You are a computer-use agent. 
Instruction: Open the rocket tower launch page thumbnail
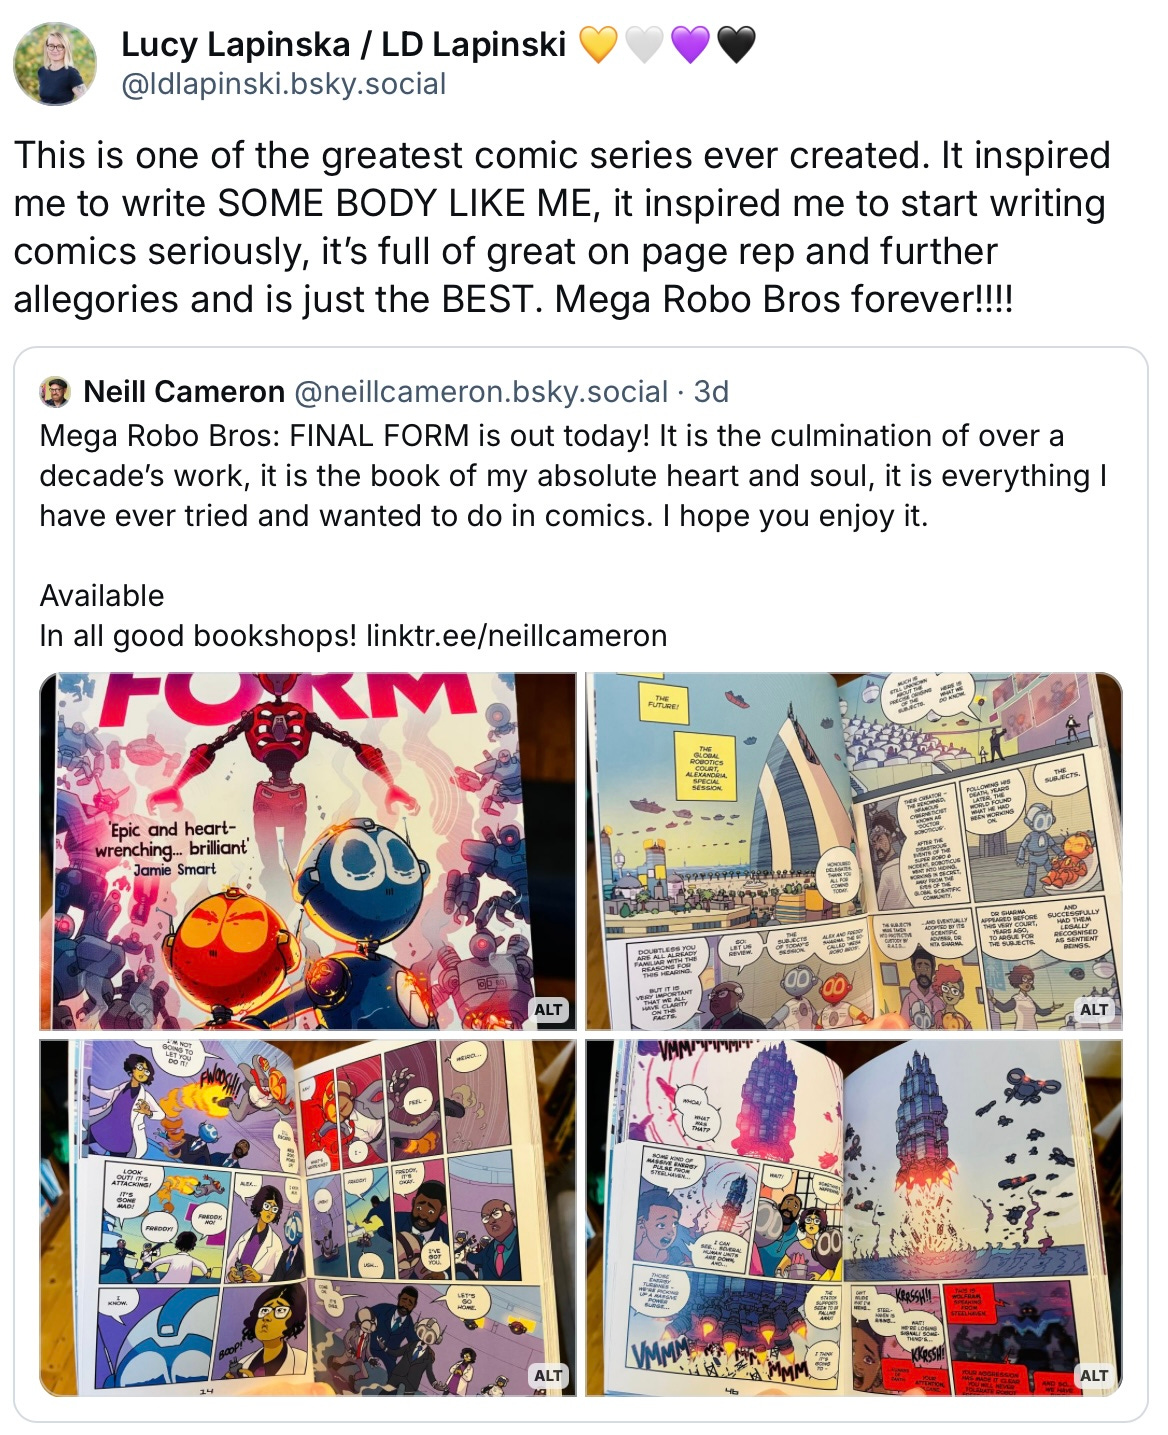pos(854,1217)
